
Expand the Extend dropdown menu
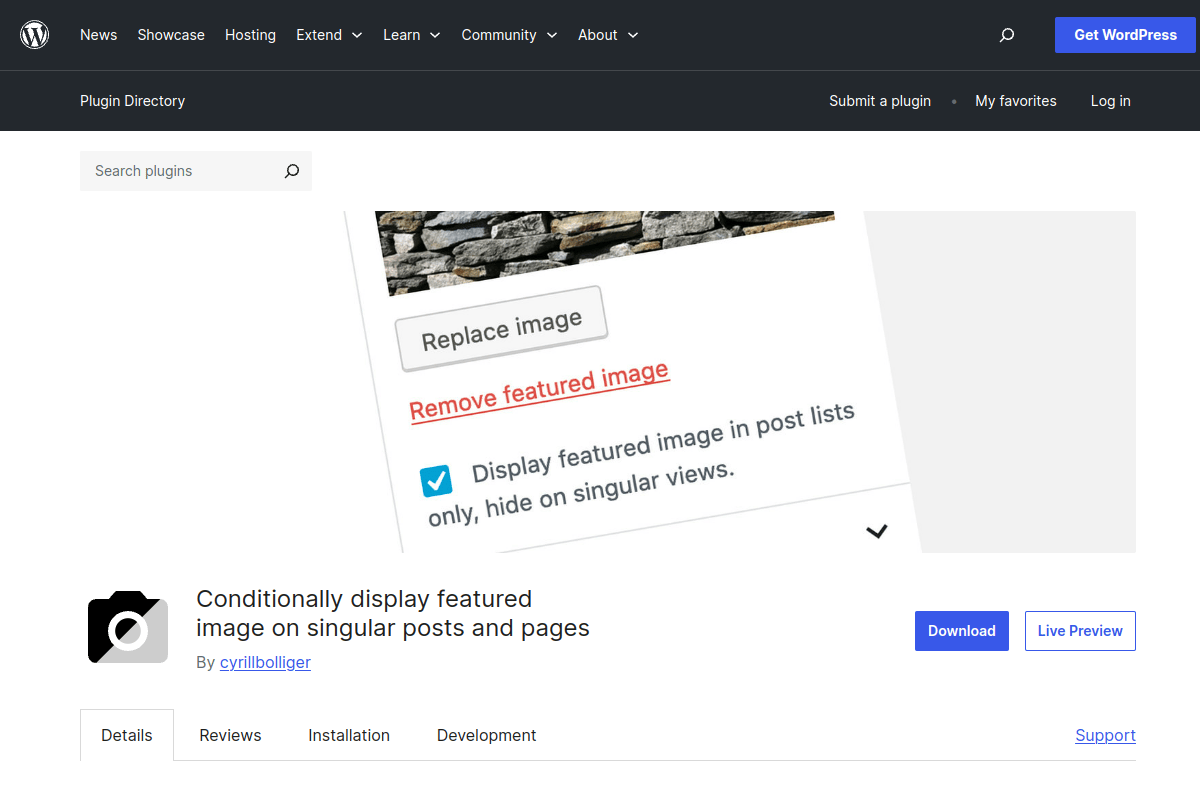pos(329,35)
